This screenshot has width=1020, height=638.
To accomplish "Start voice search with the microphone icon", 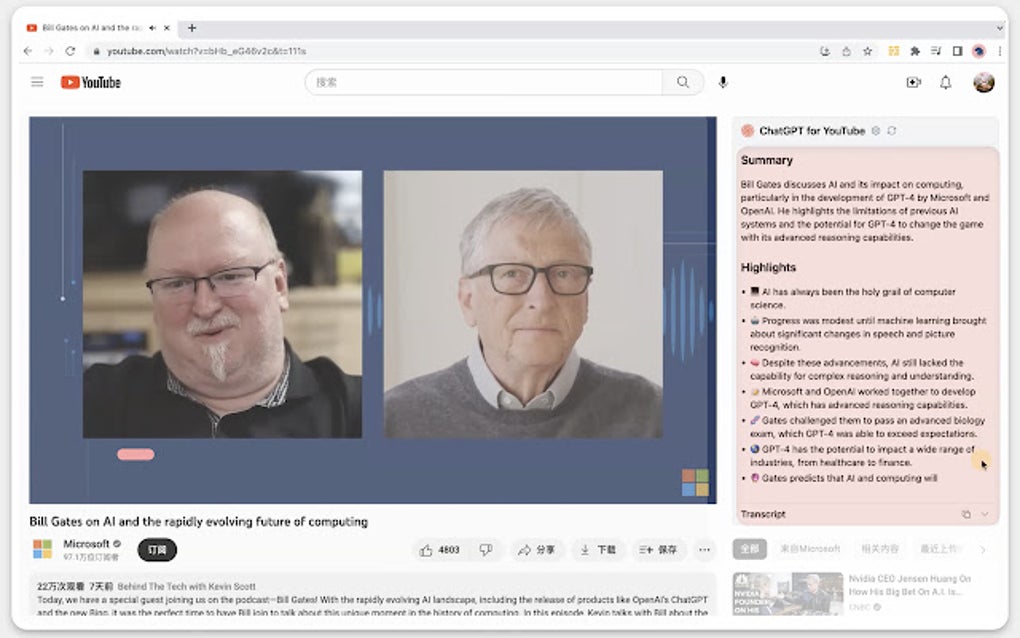I will point(723,82).
